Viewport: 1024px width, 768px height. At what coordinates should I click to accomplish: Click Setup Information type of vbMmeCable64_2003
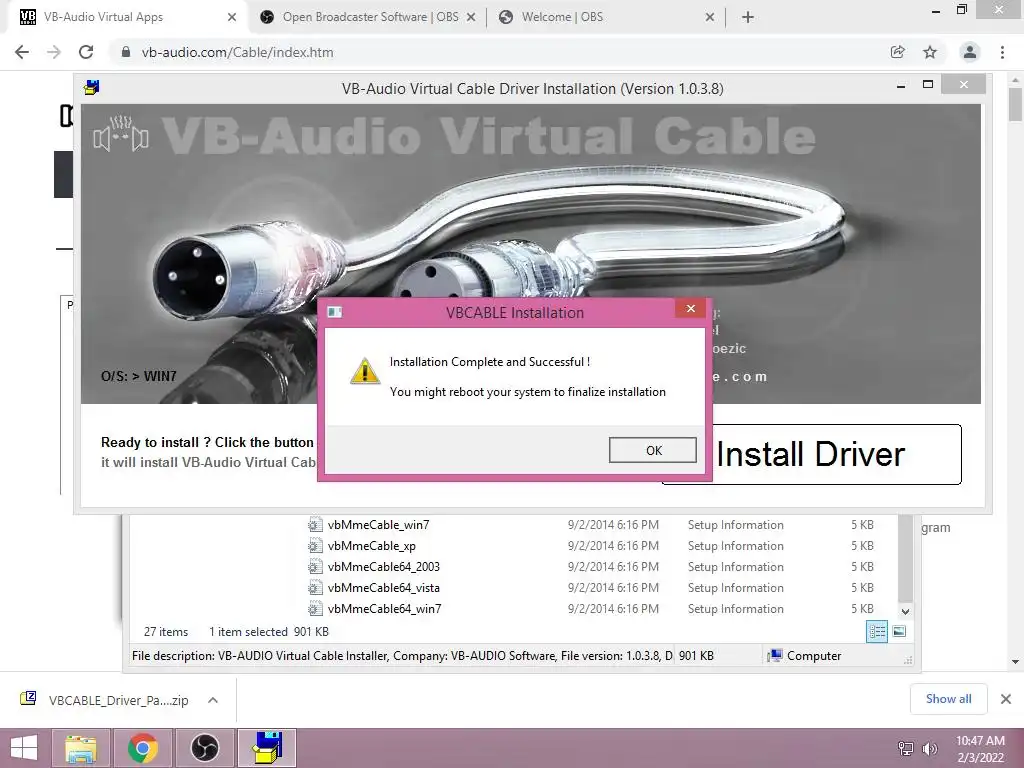[735, 566]
